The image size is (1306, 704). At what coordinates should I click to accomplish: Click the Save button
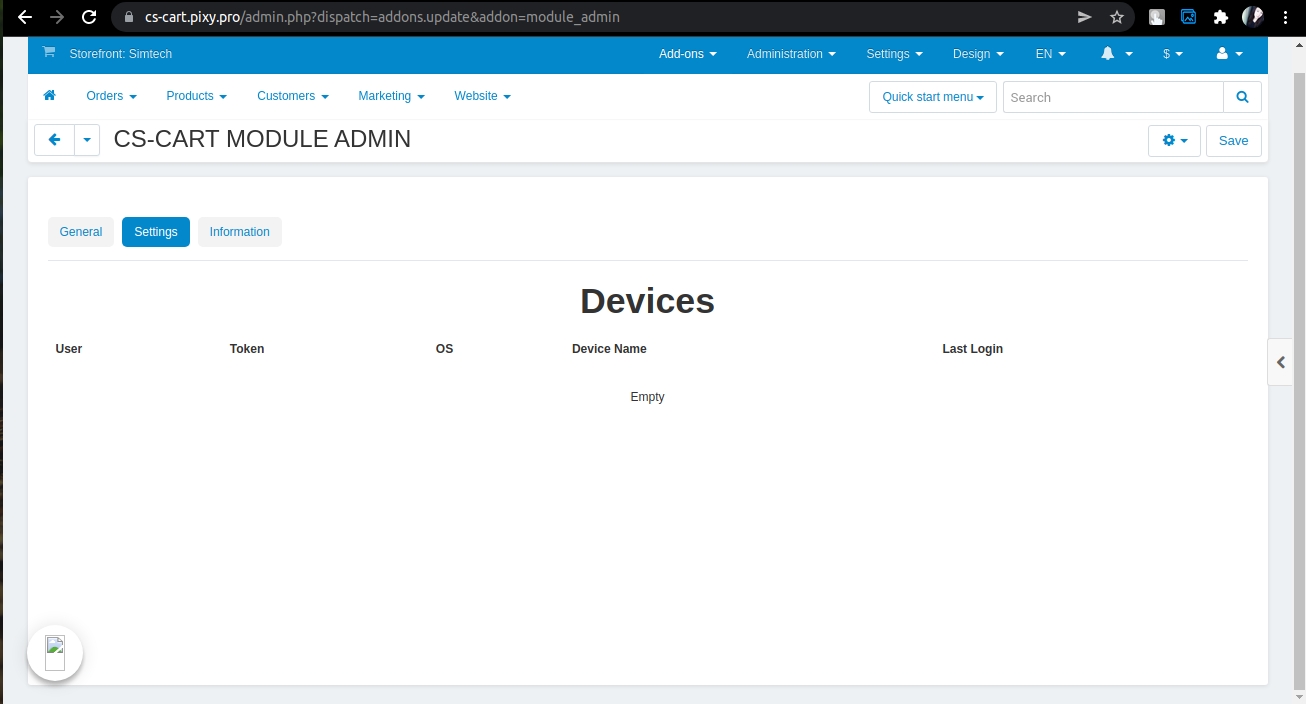click(1233, 141)
